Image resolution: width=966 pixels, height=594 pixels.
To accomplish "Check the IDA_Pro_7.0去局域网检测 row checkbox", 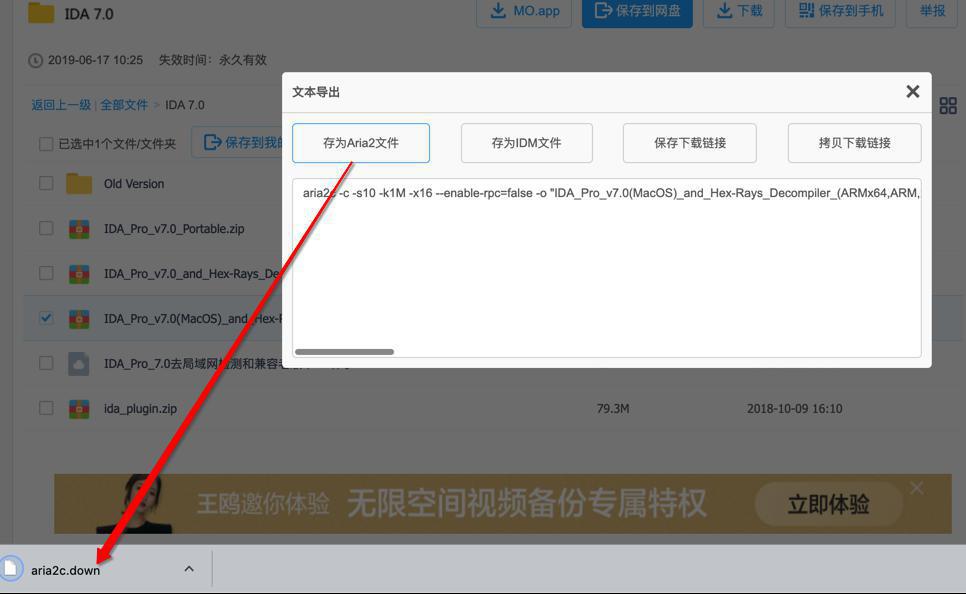I will [x=46, y=363].
